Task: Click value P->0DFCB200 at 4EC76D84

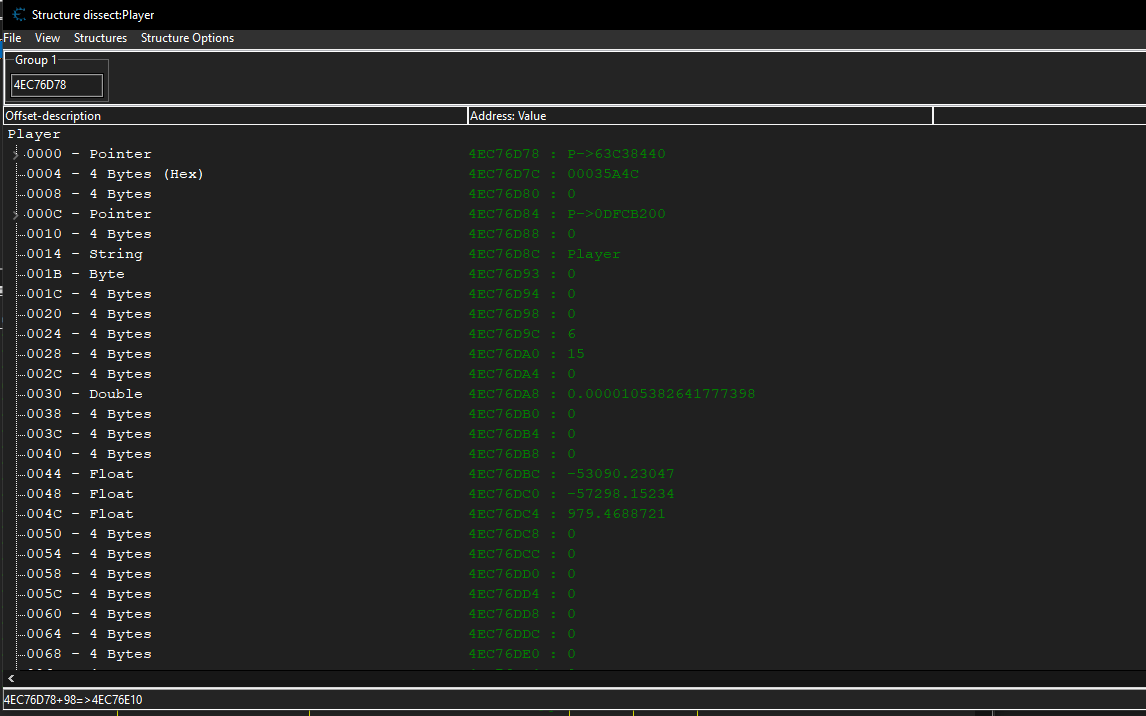Action: coord(616,214)
